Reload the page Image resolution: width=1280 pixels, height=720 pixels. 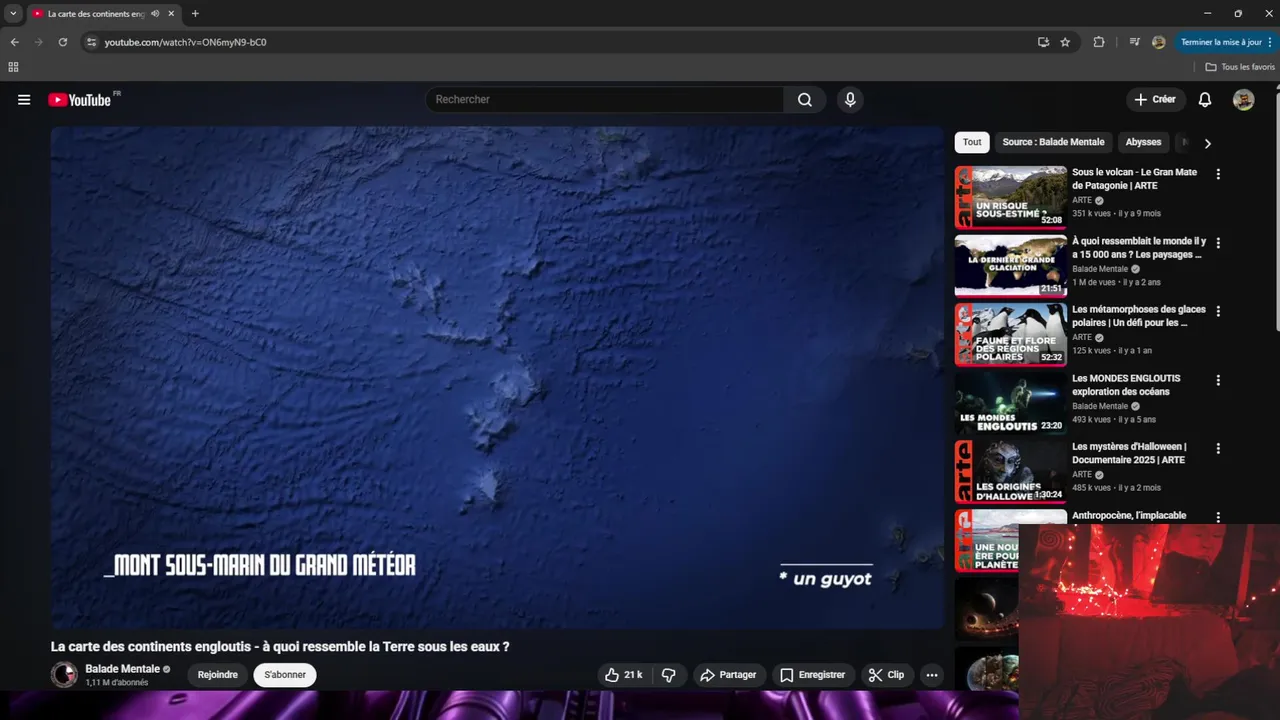click(62, 42)
